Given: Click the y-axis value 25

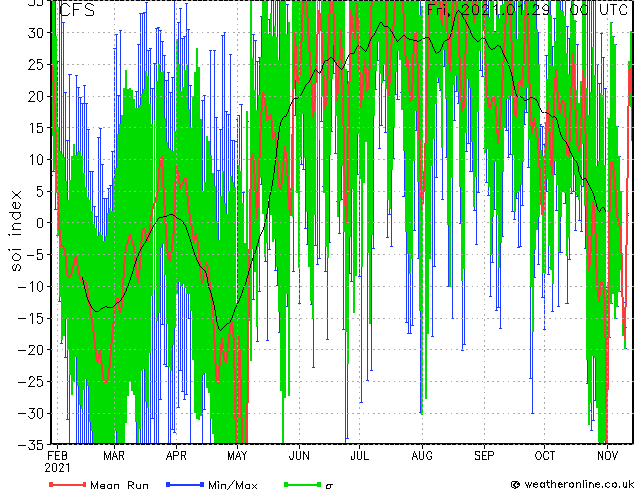Looking at the screenshot, I should click(36, 65).
